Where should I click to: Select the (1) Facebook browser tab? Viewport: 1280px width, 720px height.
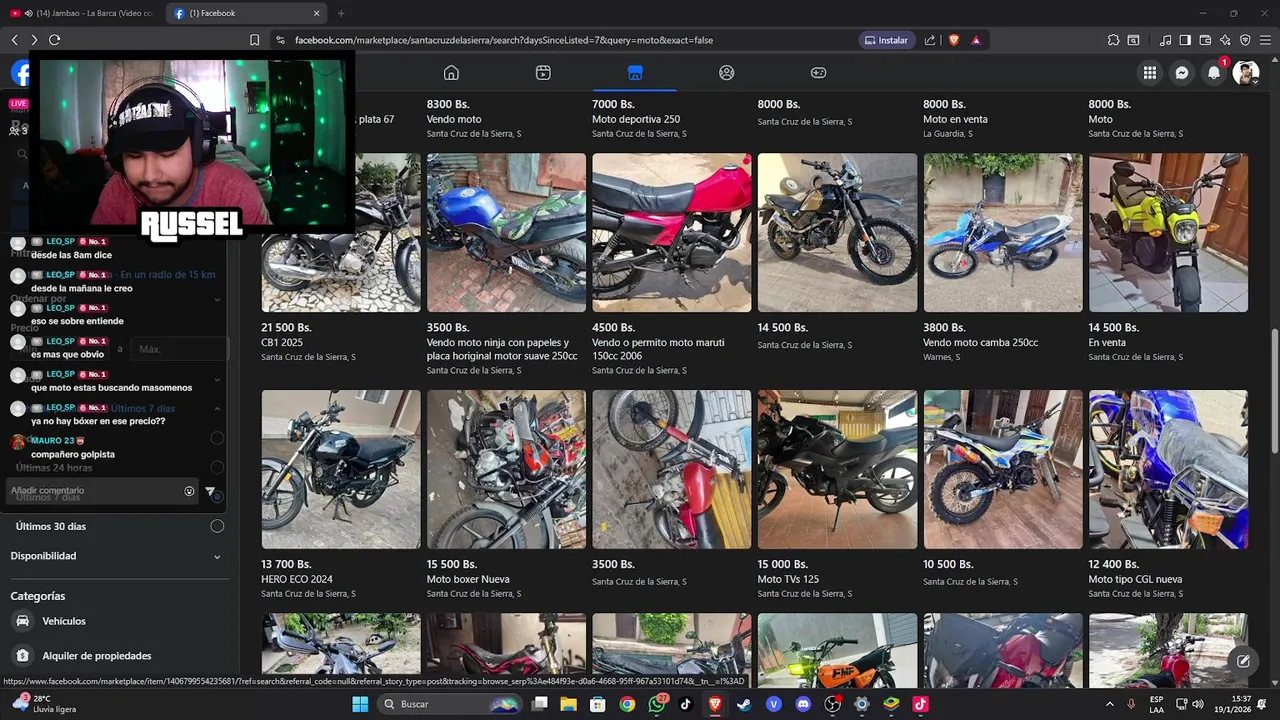click(247, 13)
